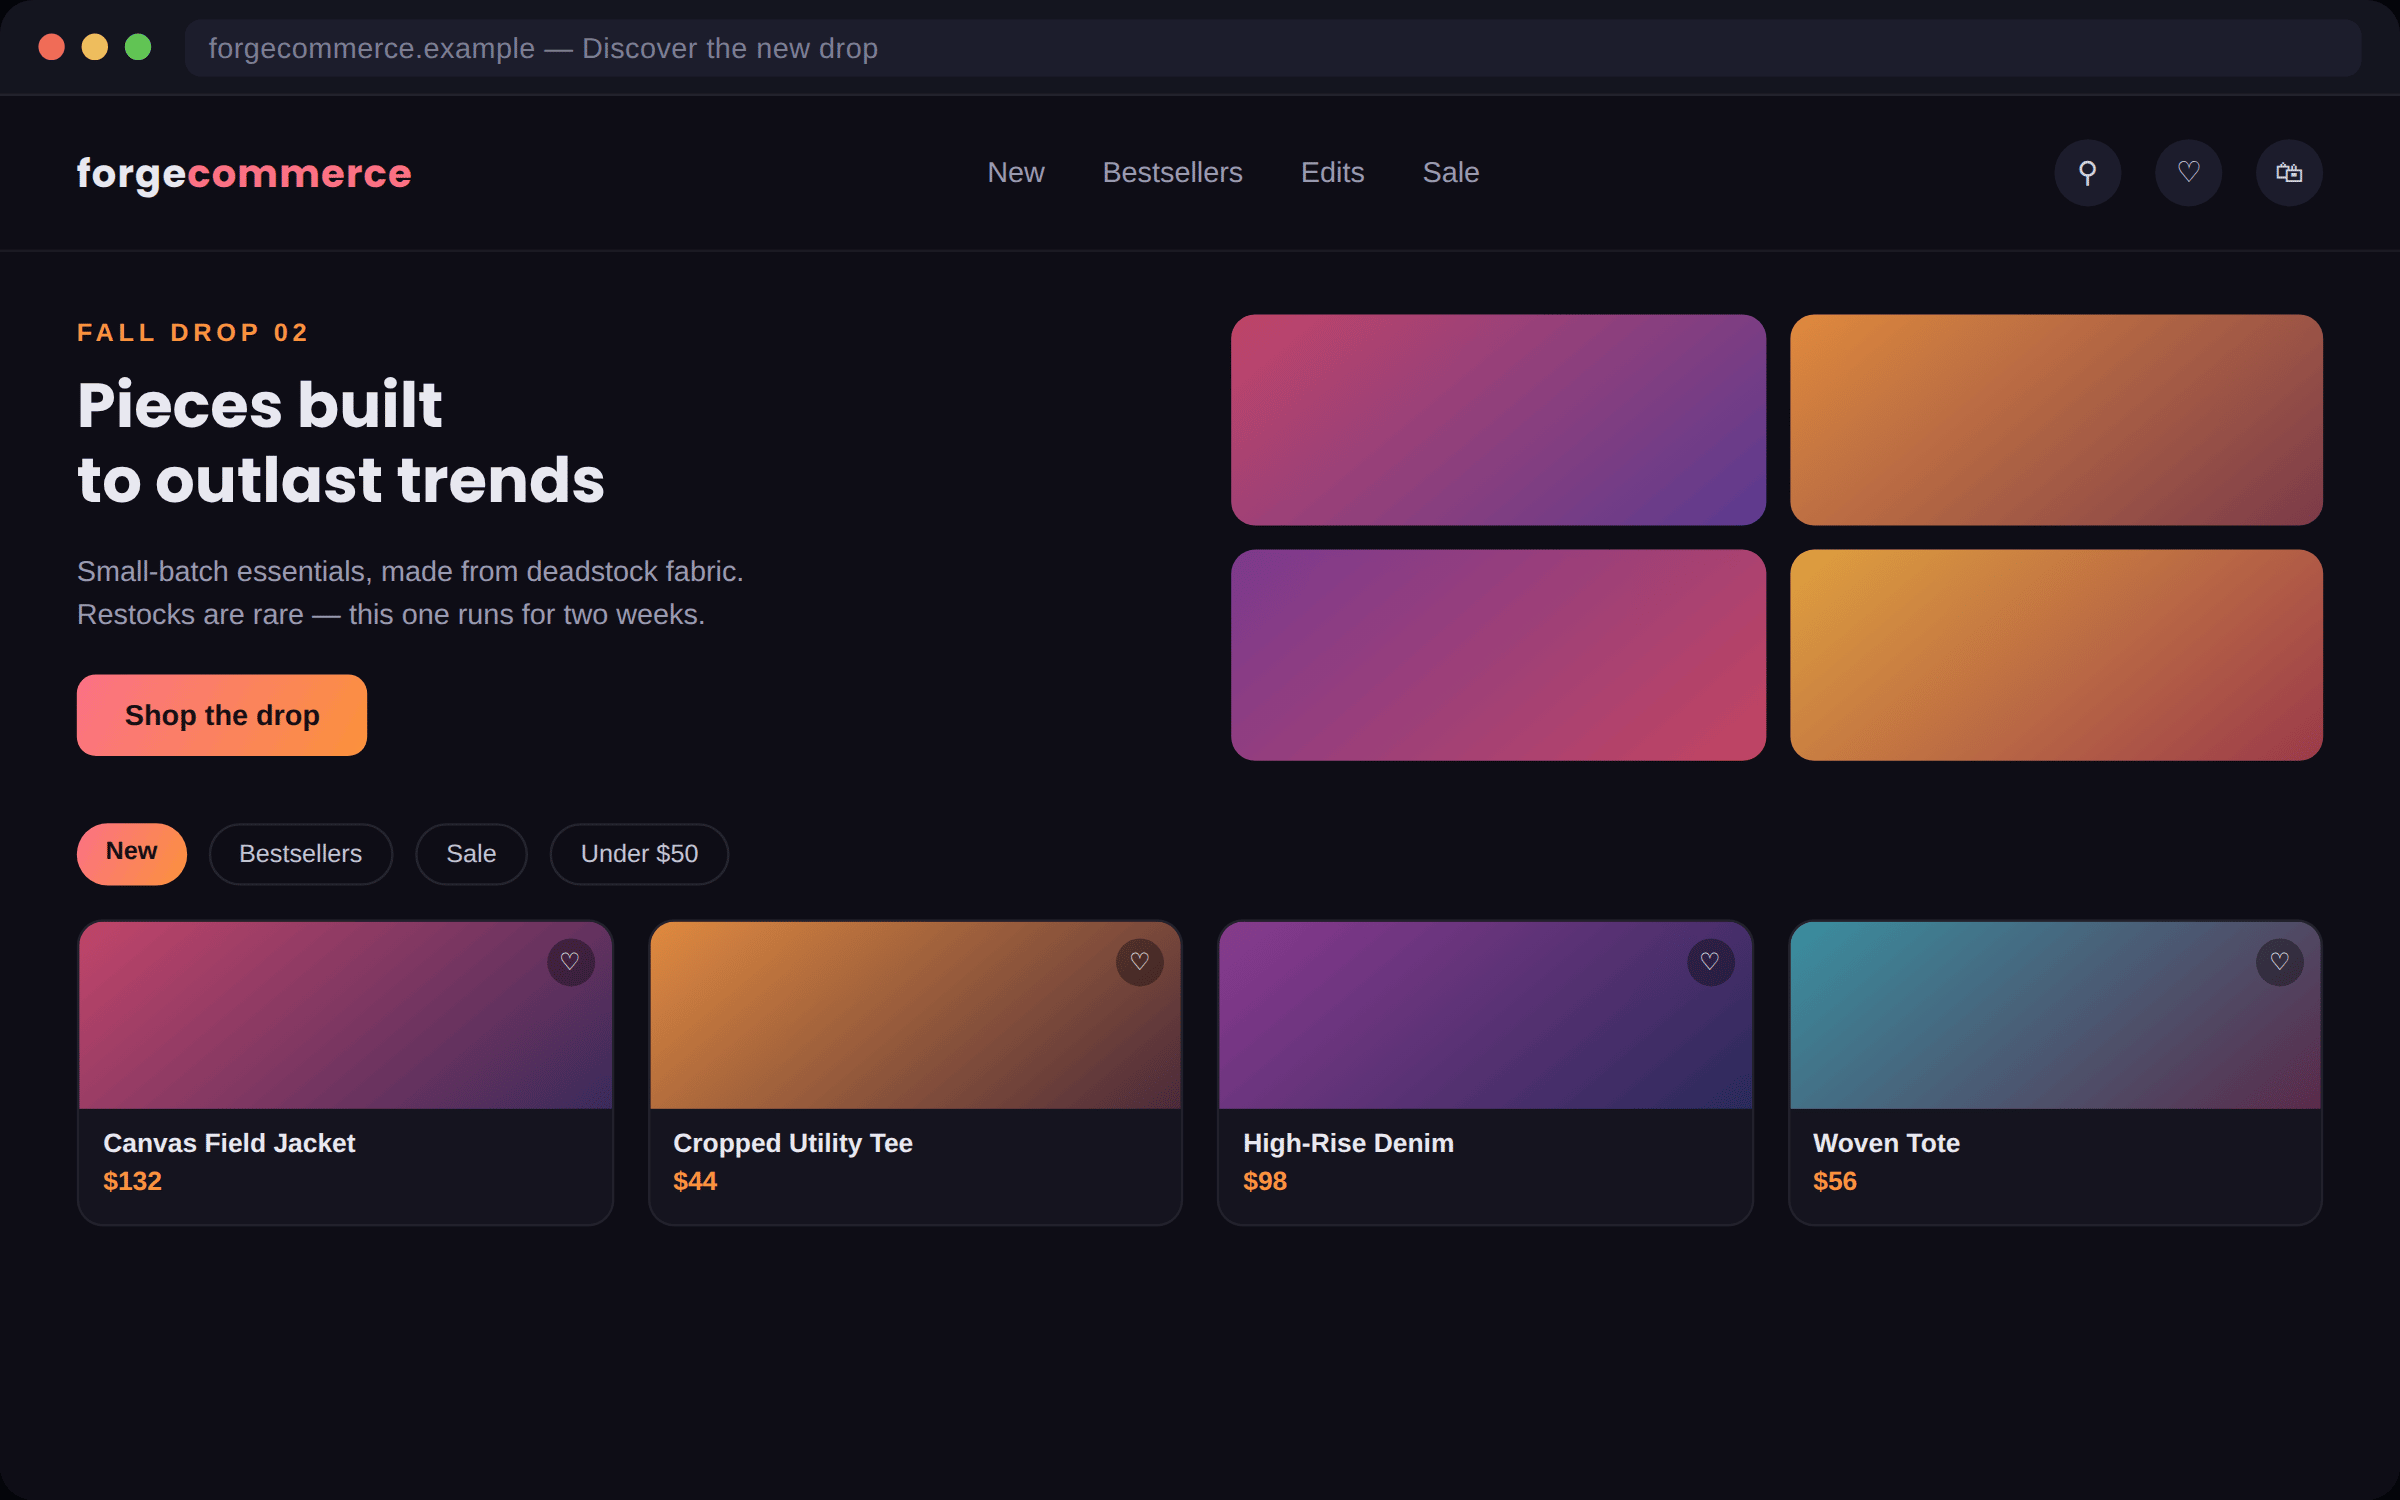Viewport: 2400px width, 1500px height.
Task: Click the forgecommerce logo
Action: pos(244,174)
